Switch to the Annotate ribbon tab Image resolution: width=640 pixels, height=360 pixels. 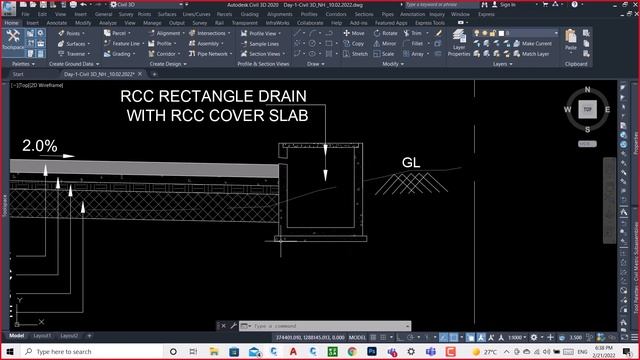[57, 23]
